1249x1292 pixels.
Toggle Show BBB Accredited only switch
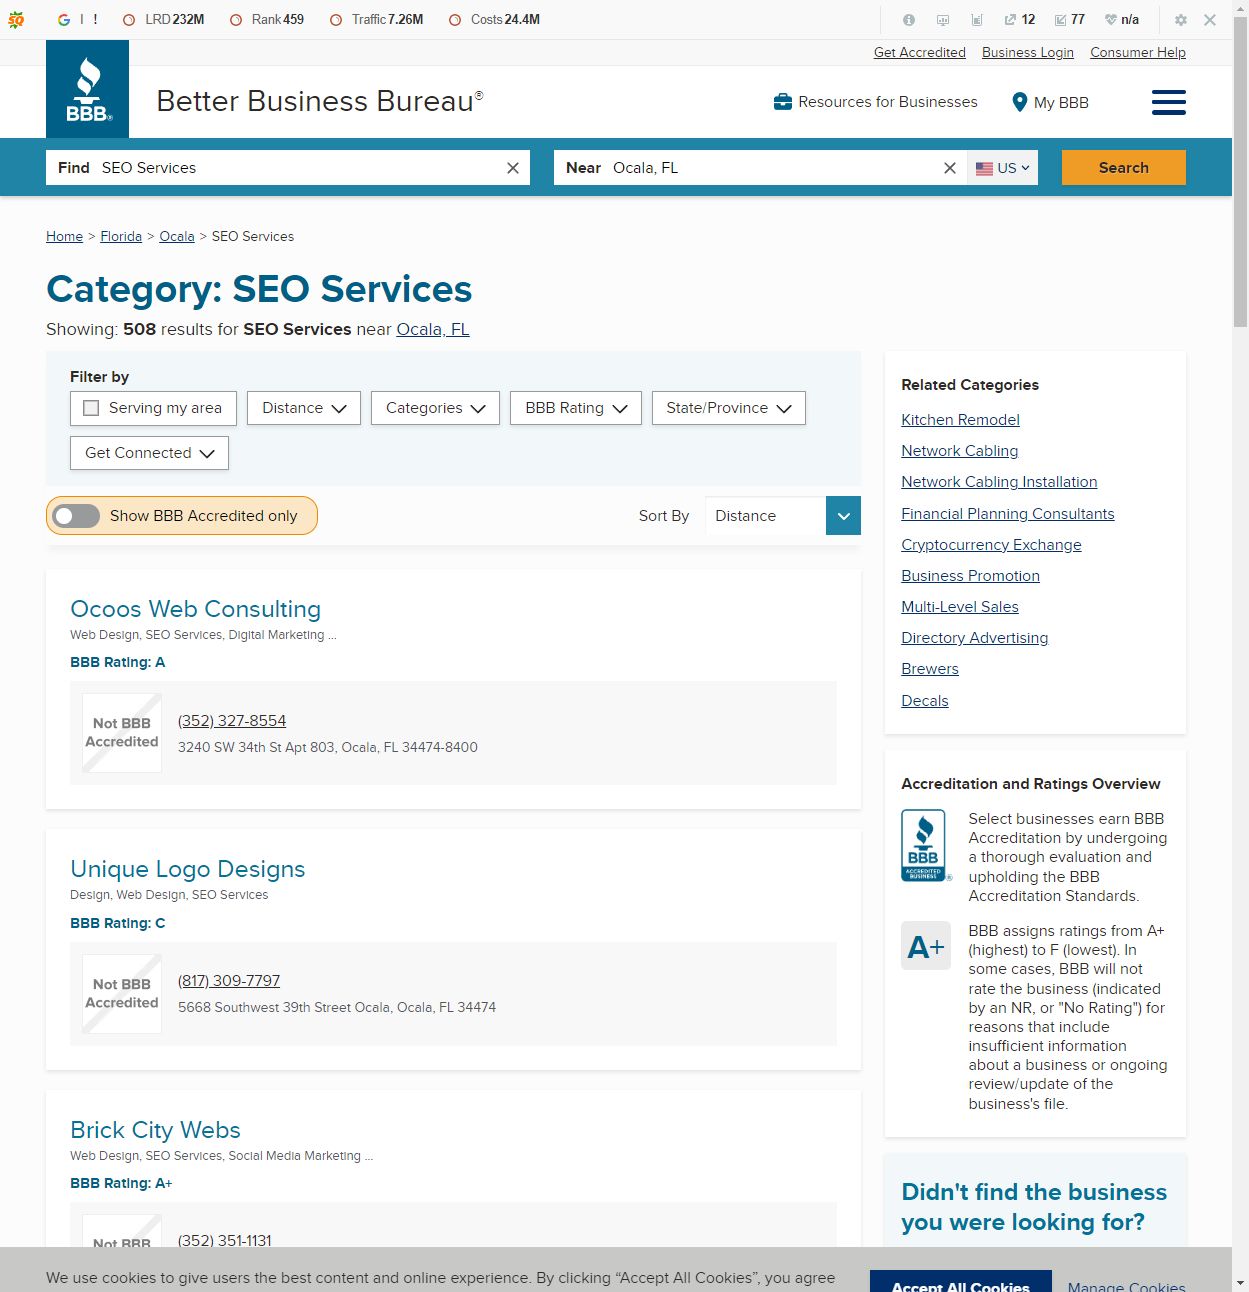[77, 516]
